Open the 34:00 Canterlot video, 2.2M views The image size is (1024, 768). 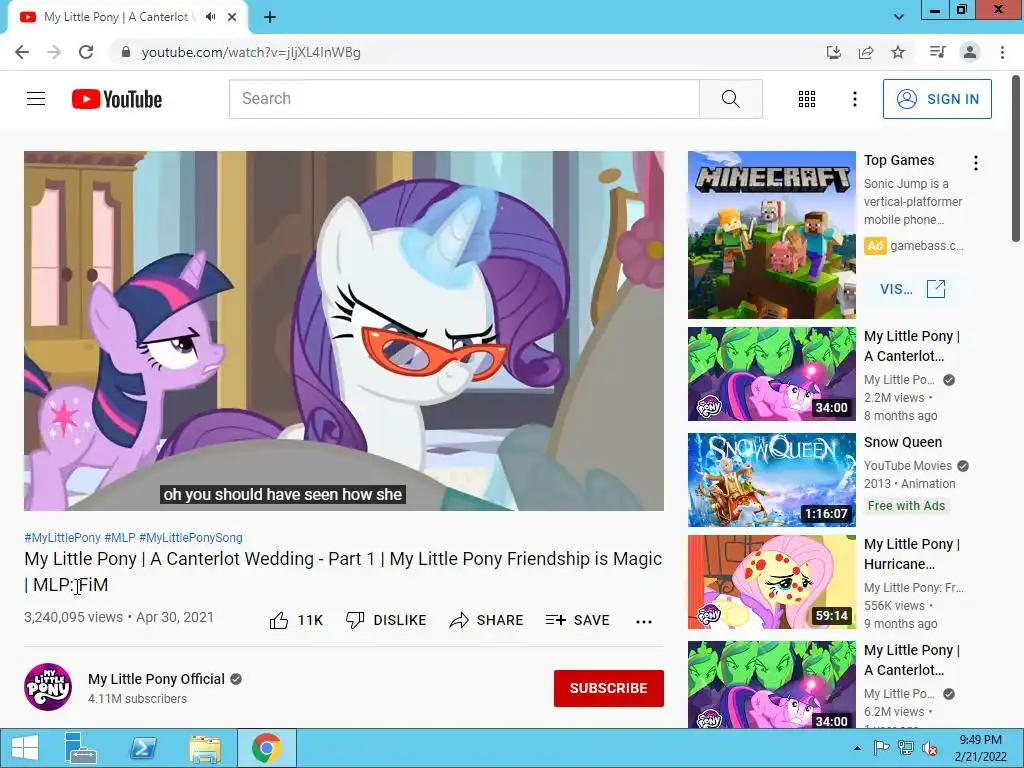point(771,374)
